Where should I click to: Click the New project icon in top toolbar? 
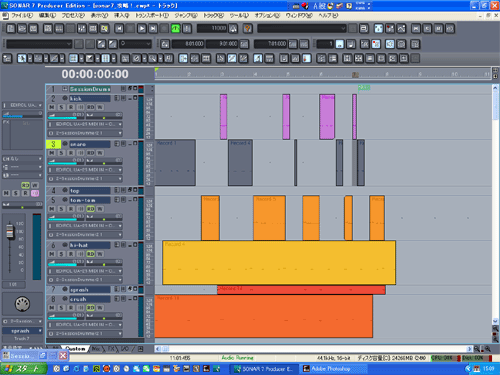[11, 29]
